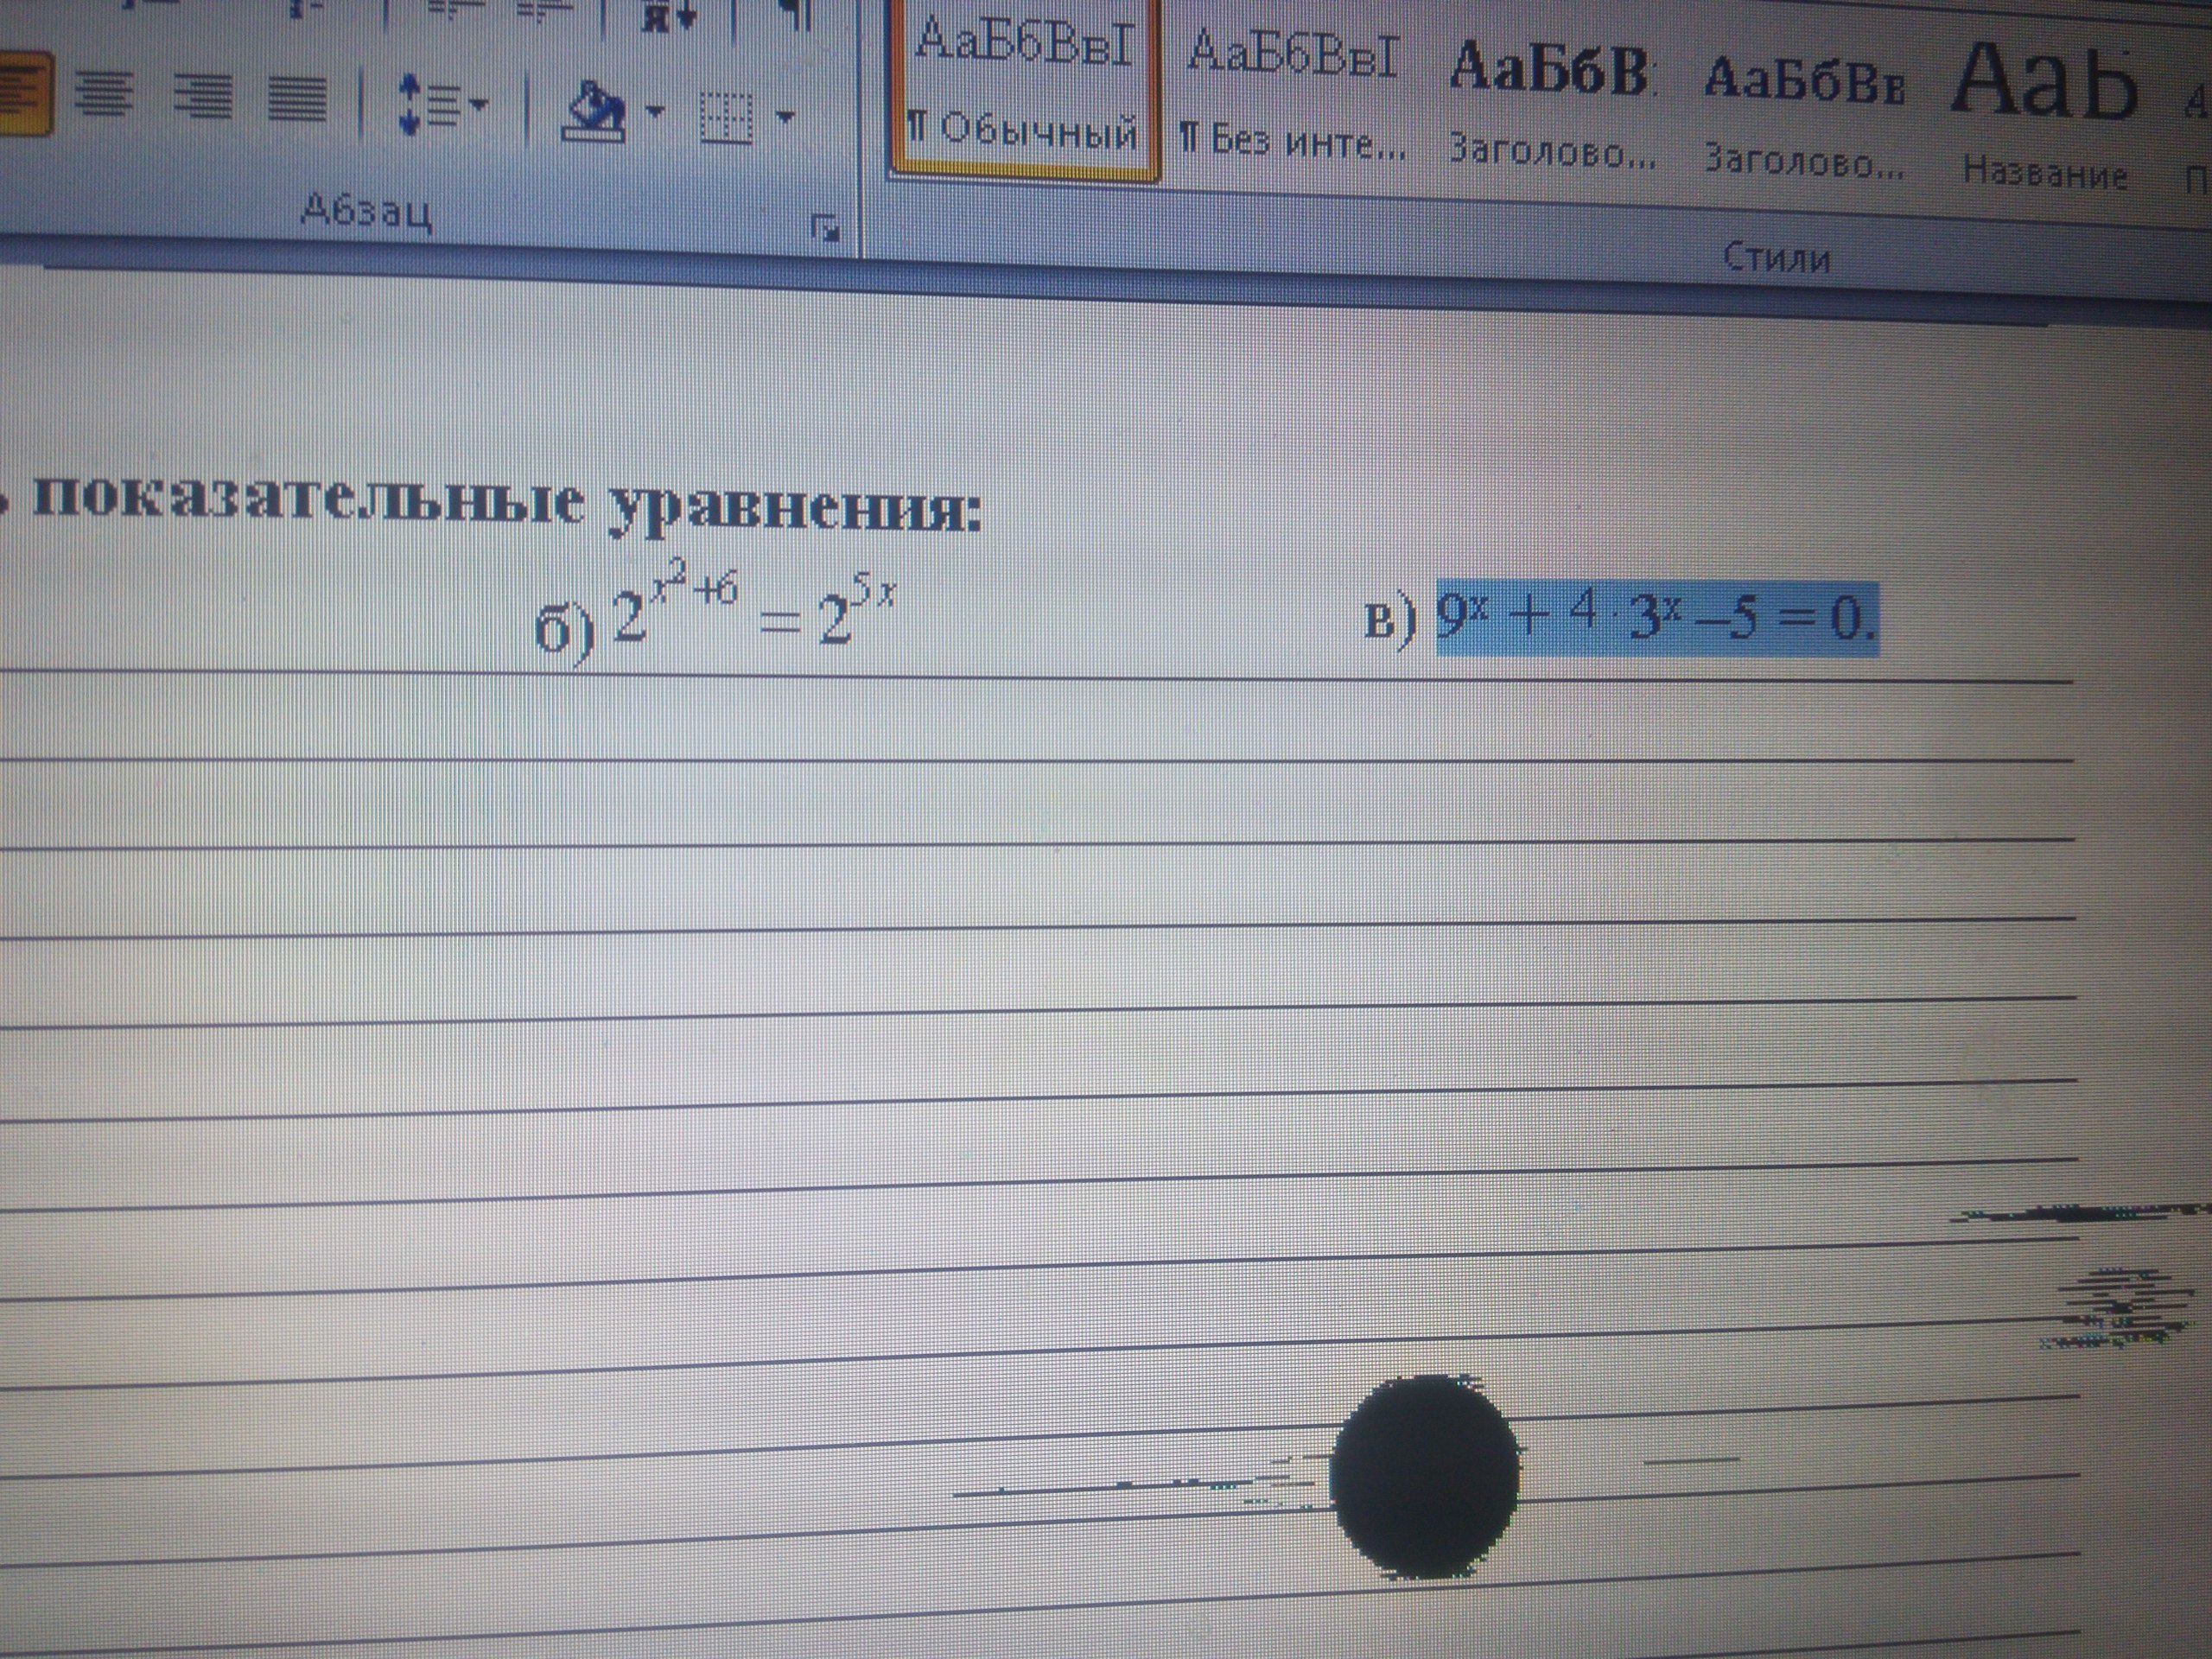Select the Обычный style
Image resolution: width=2212 pixels, height=1659 pixels.
click(1024, 90)
